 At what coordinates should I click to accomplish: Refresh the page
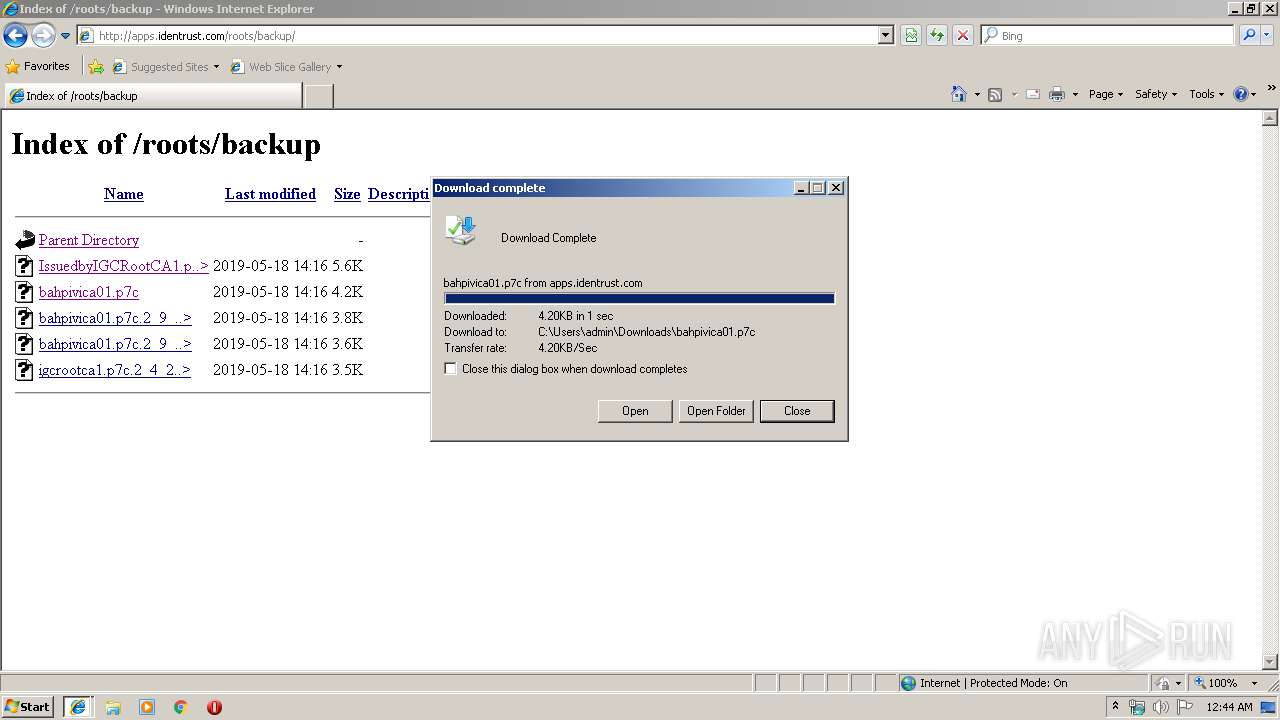click(937, 35)
